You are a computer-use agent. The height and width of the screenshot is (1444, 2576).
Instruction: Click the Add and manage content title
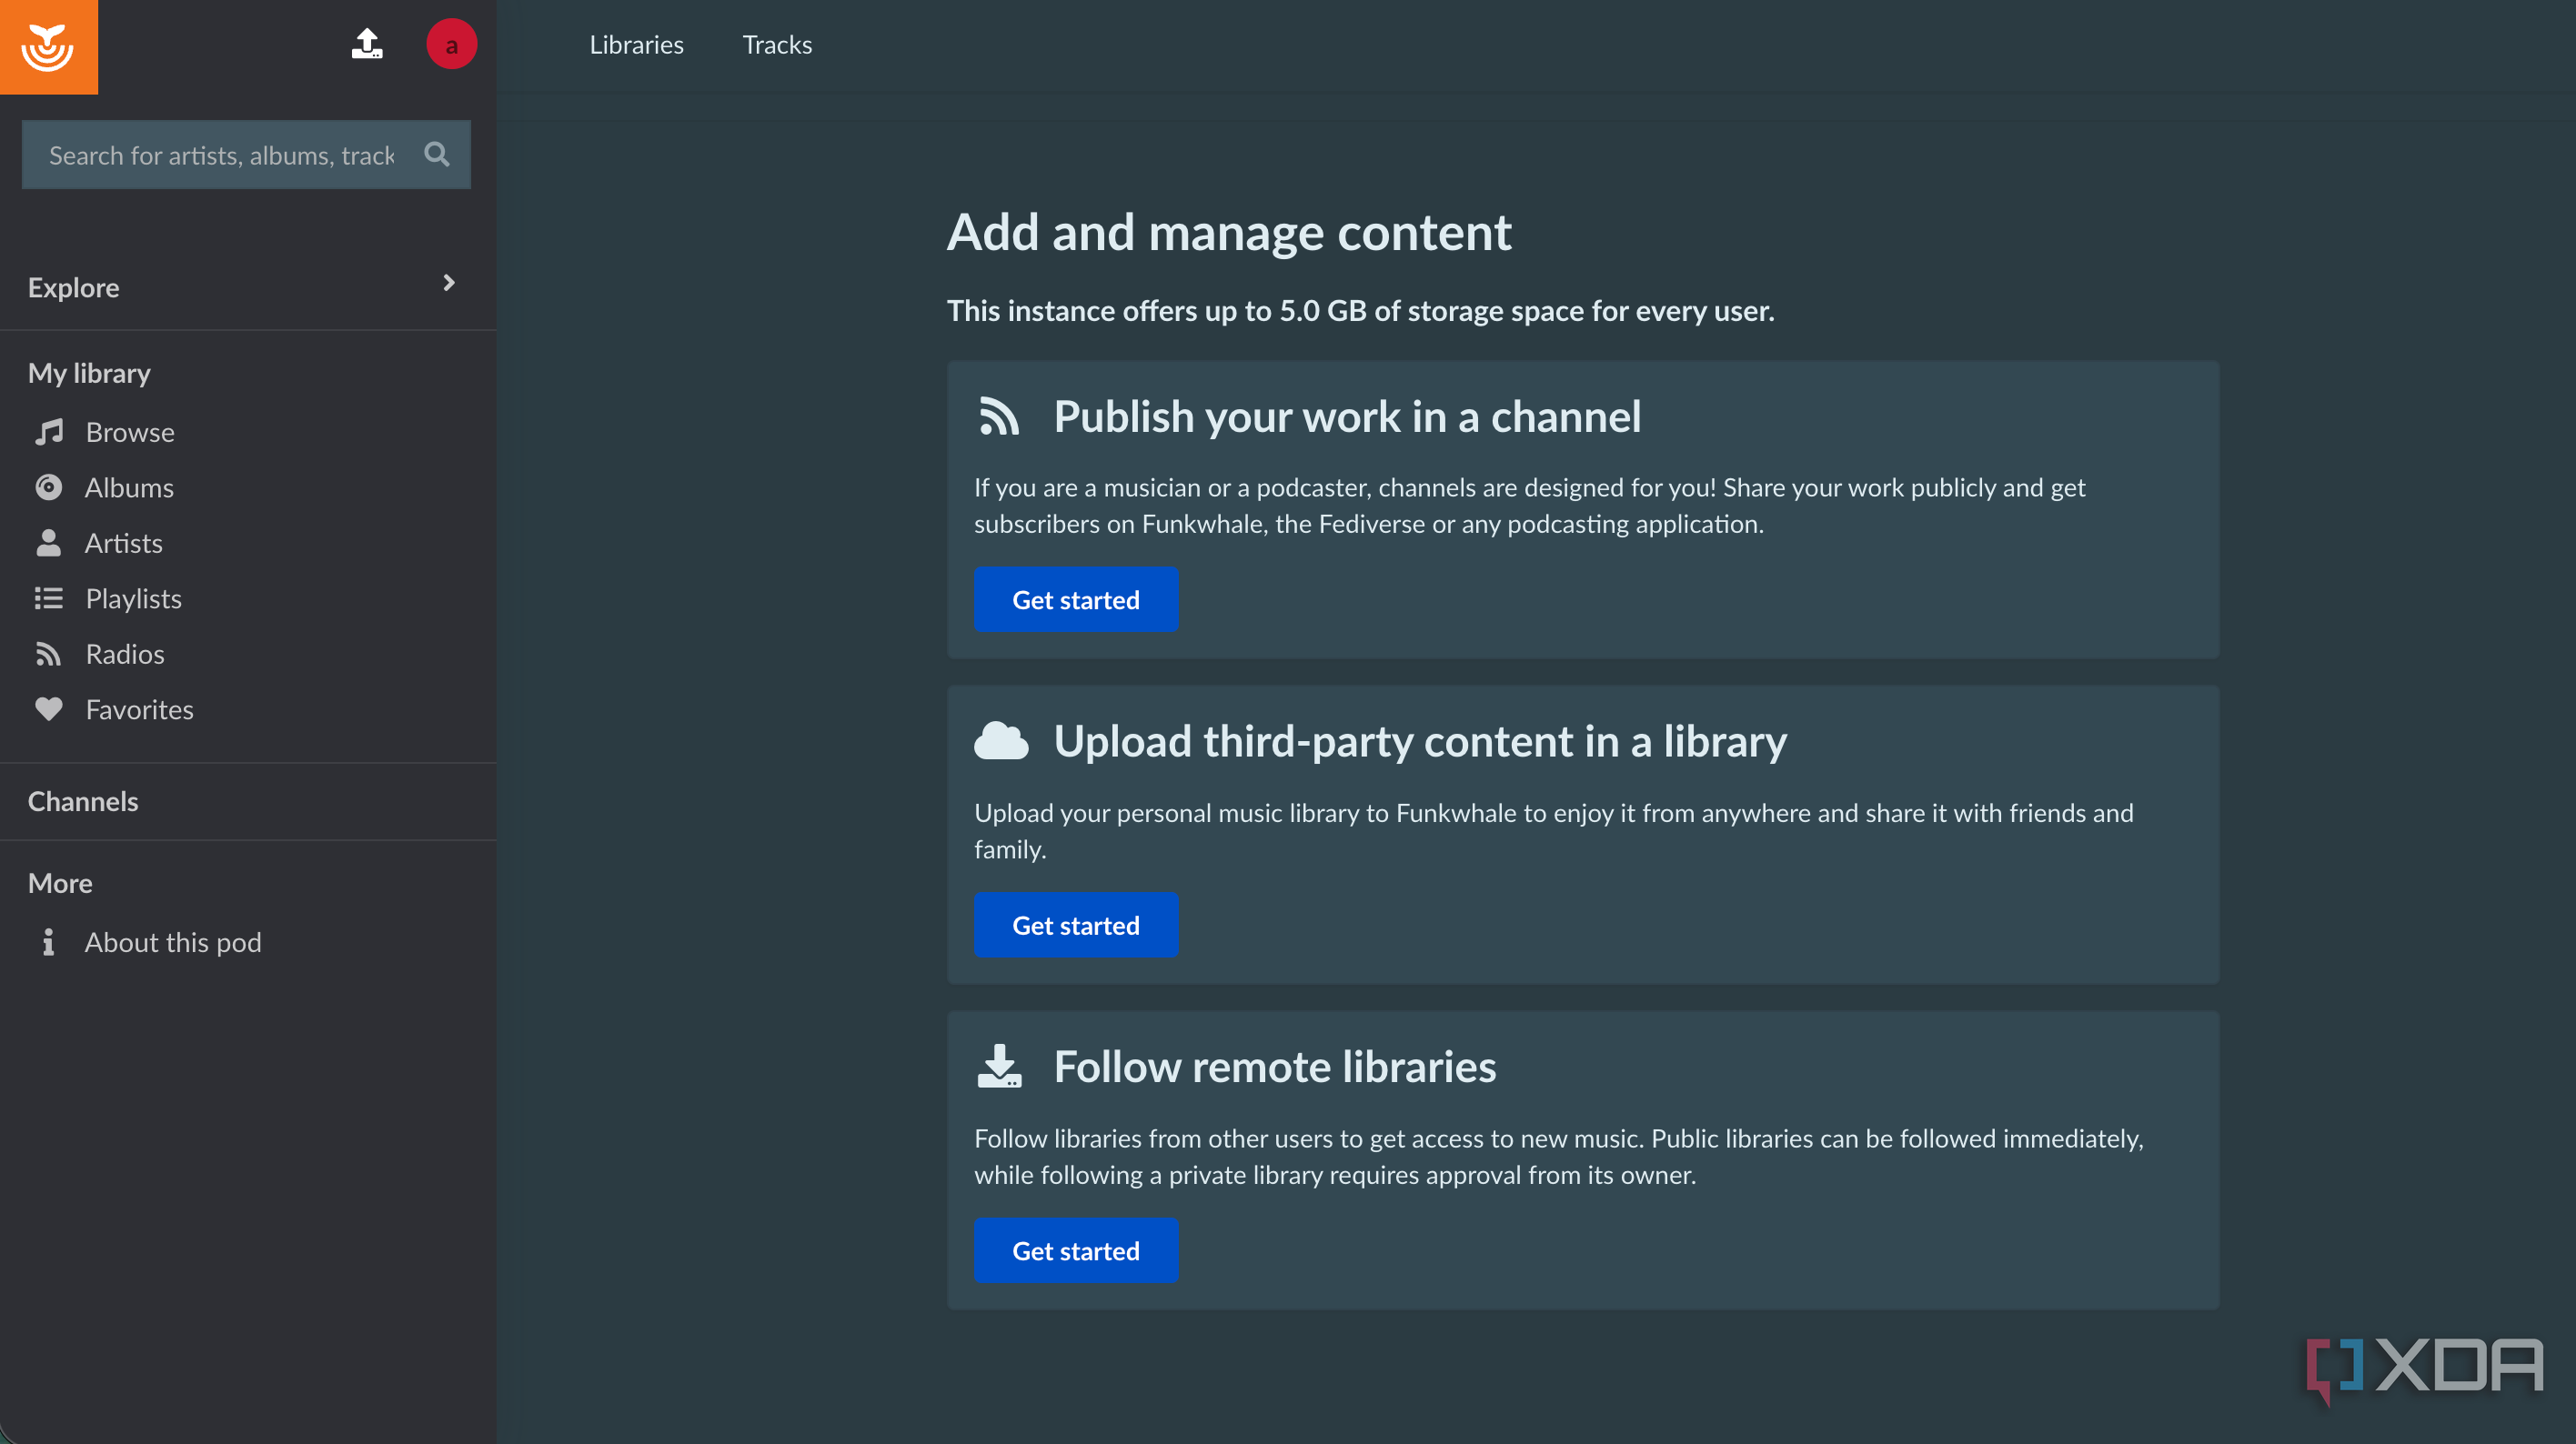(x=1229, y=231)
